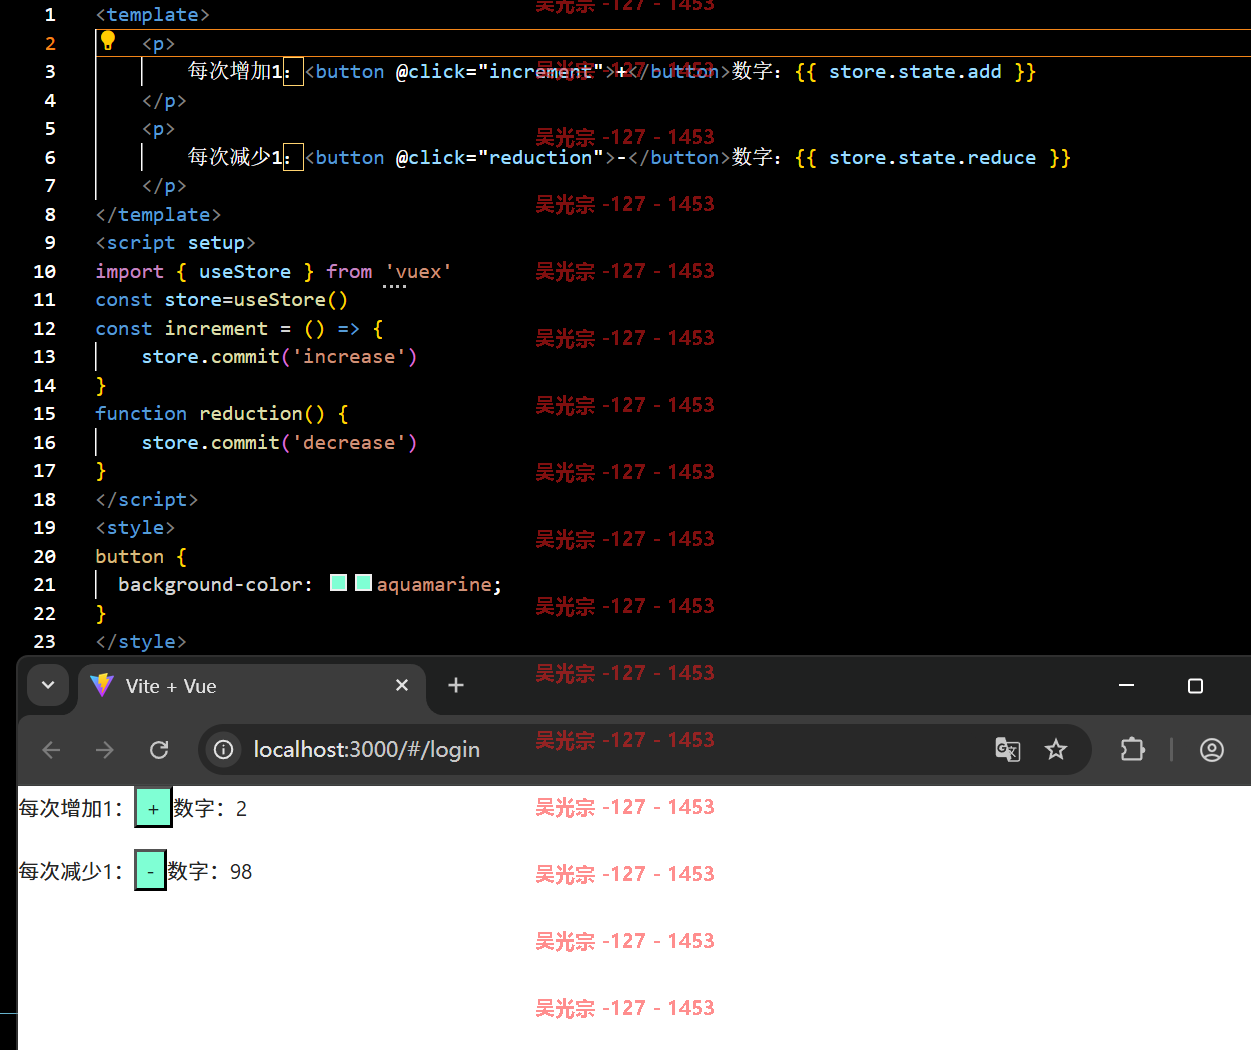Screen dimensions: 1251x1050
Task: Click the '</template>' closing tag
Action: (158, 214)
